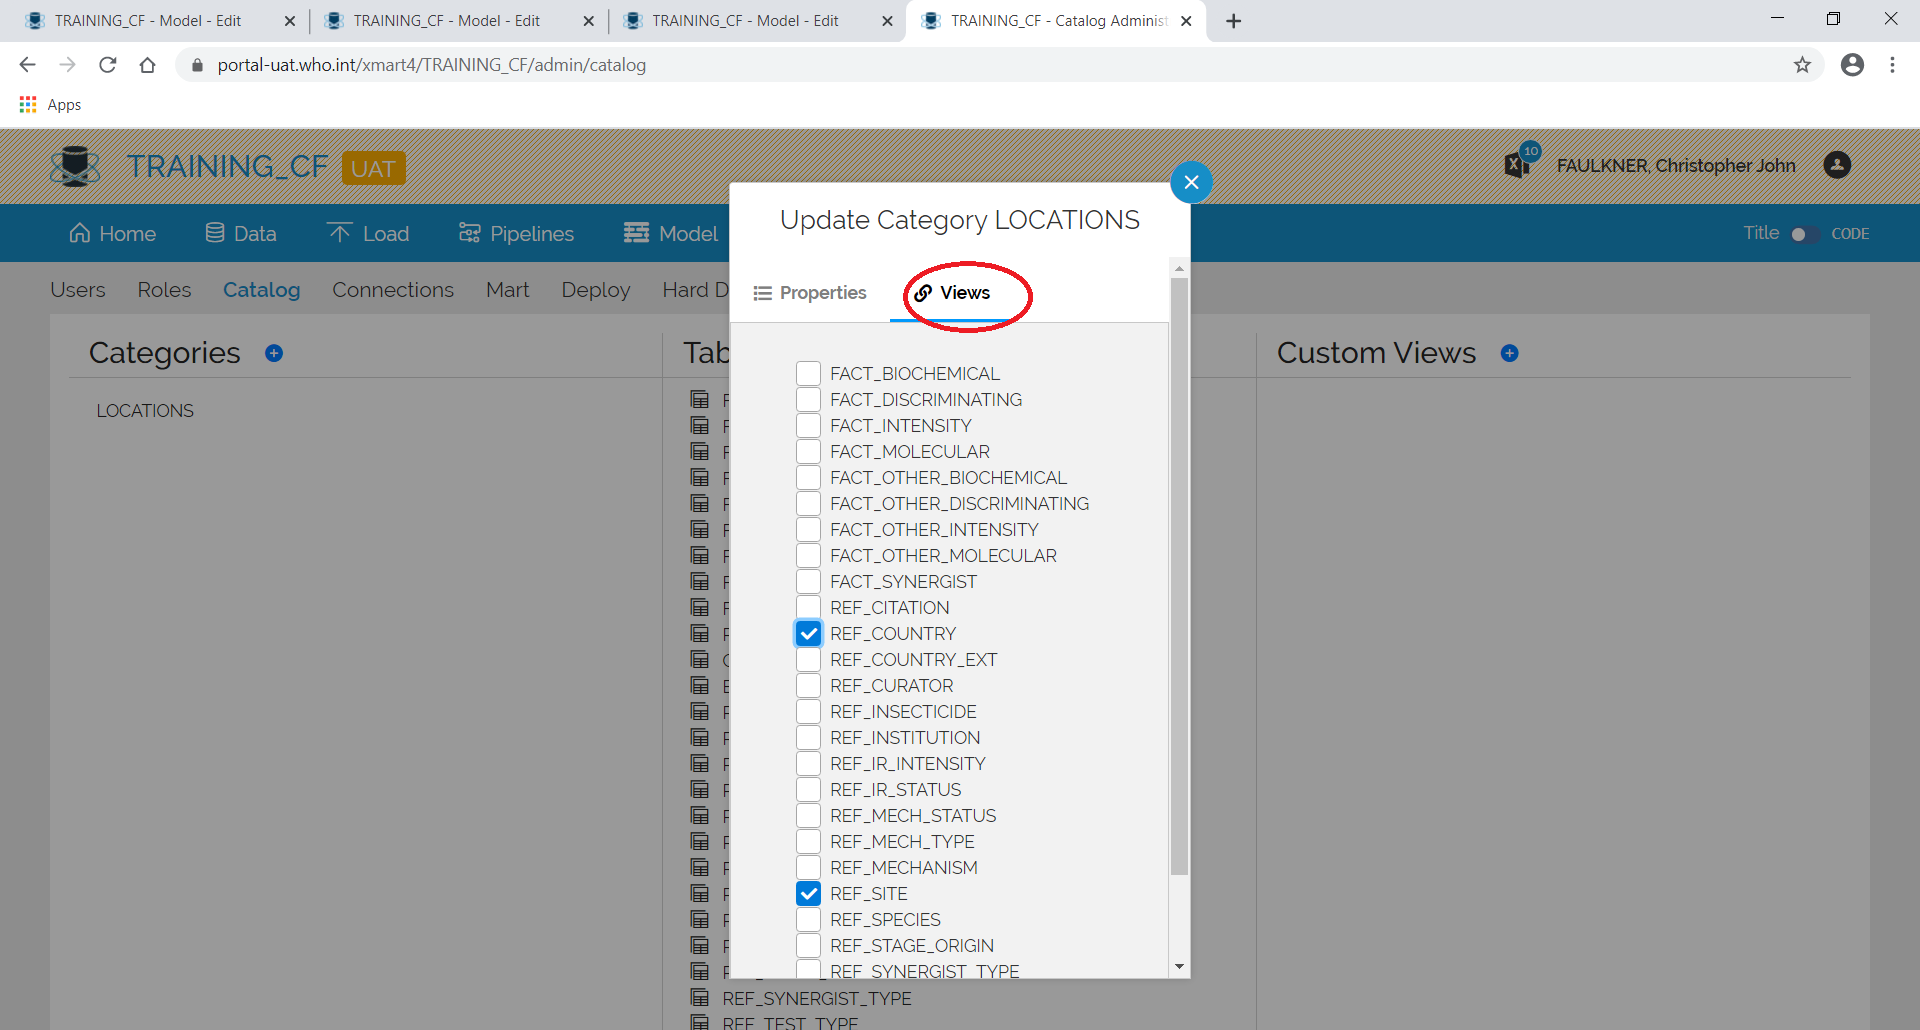Click the dialog scrollbar up arrow
Screen dimensions: 1920x1030
tap(1179, 268)
